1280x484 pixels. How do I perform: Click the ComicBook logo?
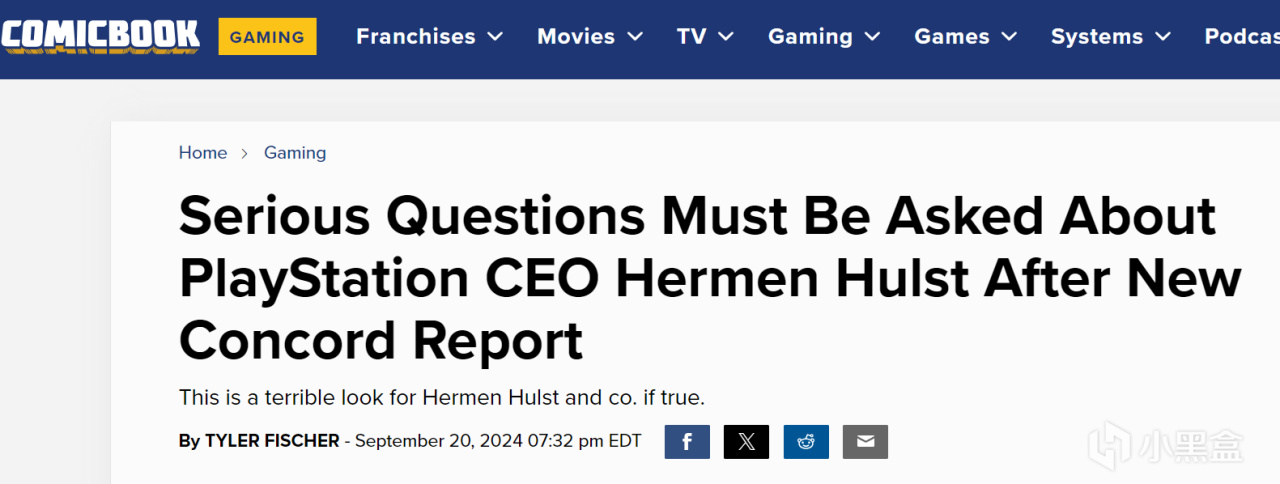pos(100,36)
